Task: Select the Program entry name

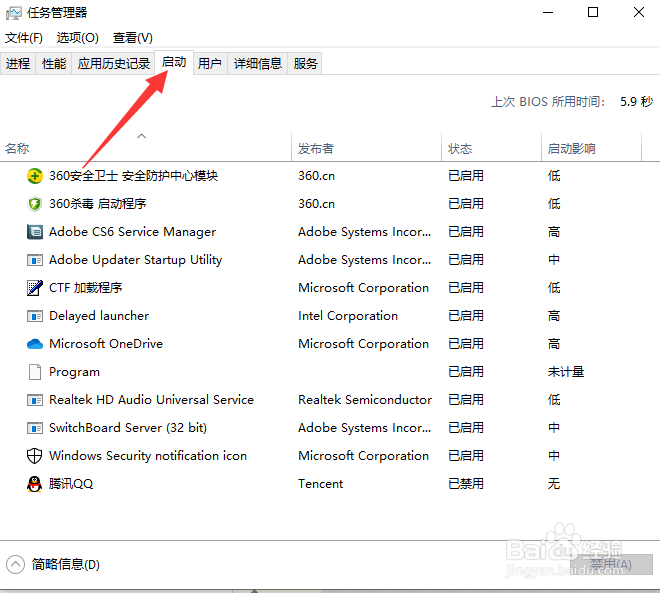Action: (75, 372)
